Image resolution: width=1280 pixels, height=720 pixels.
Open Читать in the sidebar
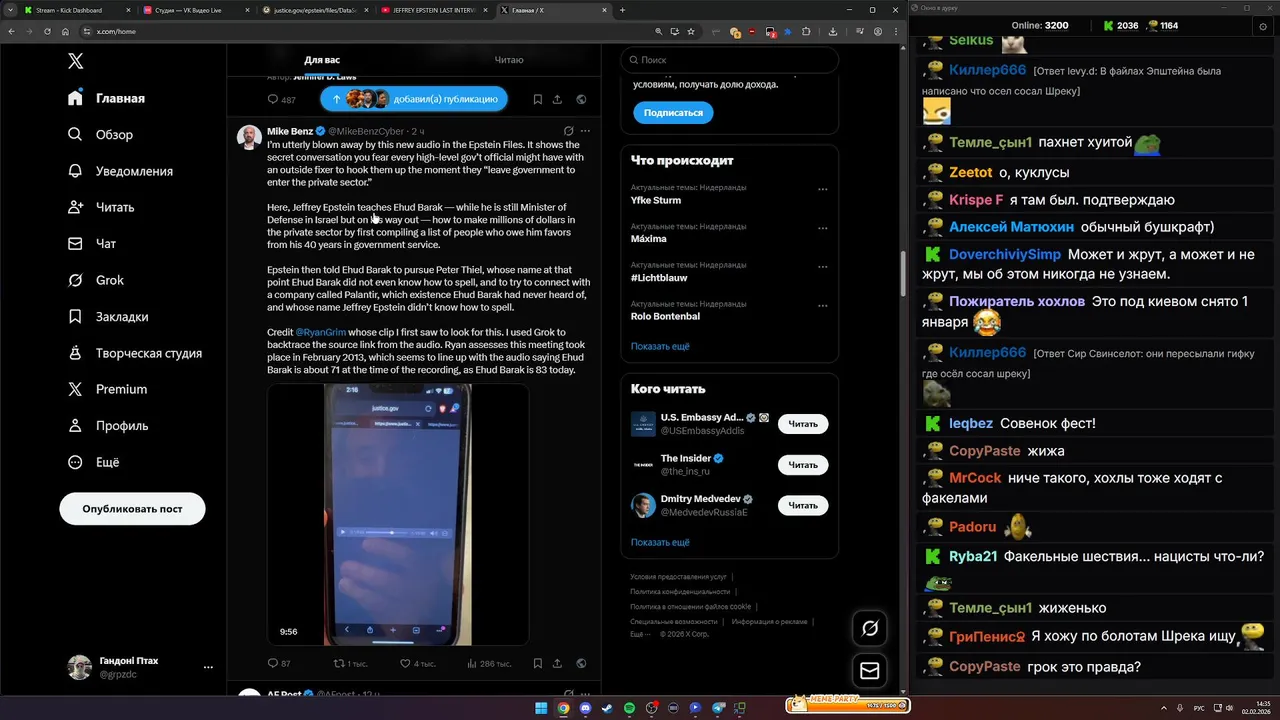[100, 207]
